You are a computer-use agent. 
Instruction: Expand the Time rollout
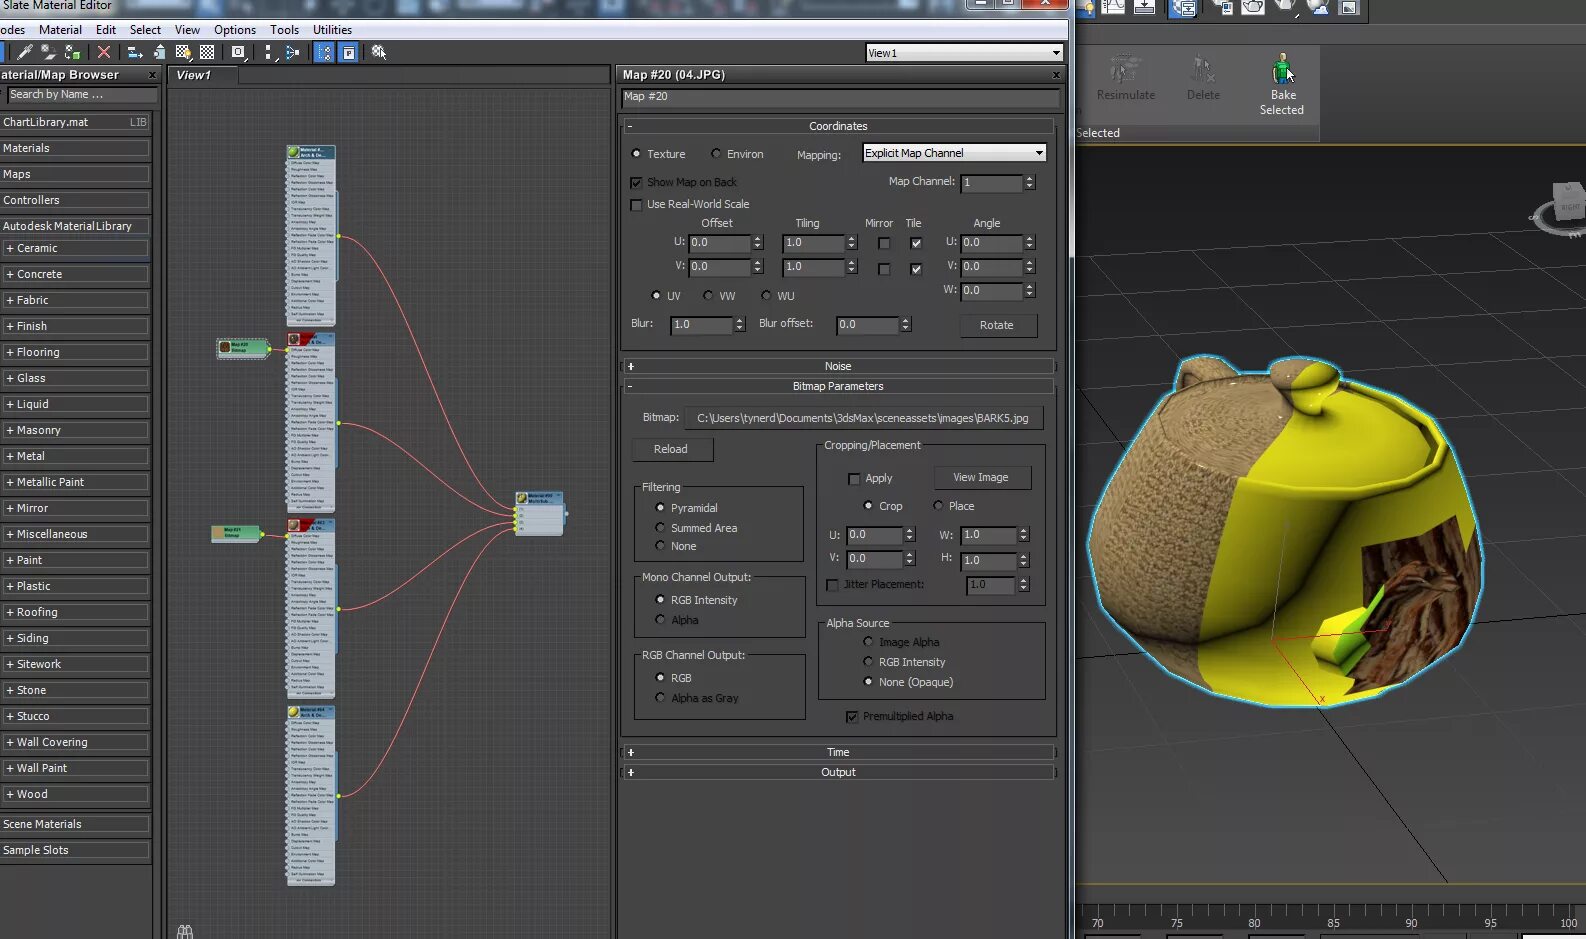coord(838,752)
